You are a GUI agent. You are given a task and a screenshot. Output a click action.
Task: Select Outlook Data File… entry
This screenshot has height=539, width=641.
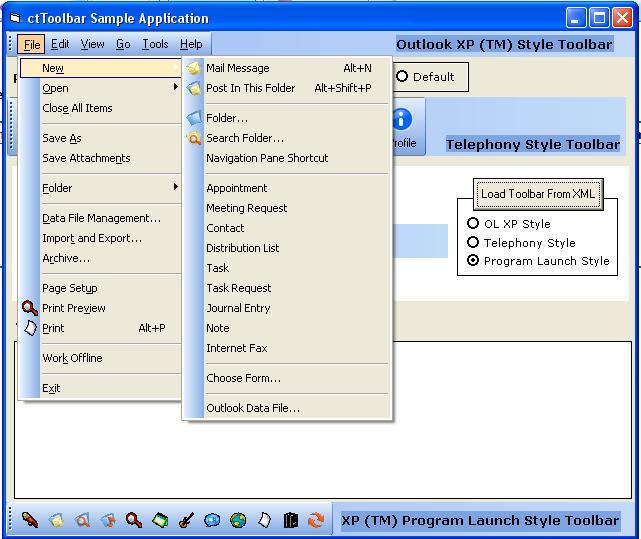287,408
